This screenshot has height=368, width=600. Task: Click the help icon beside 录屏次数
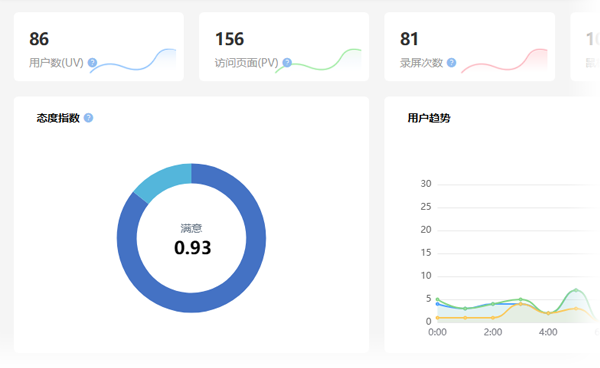[x=452, y=63]
